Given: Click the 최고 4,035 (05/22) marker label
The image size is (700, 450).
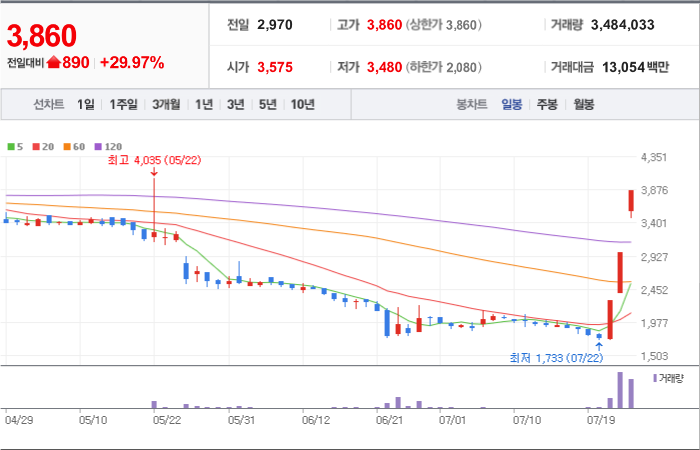Looking at the screenshot, I should (x=154, y=160).
